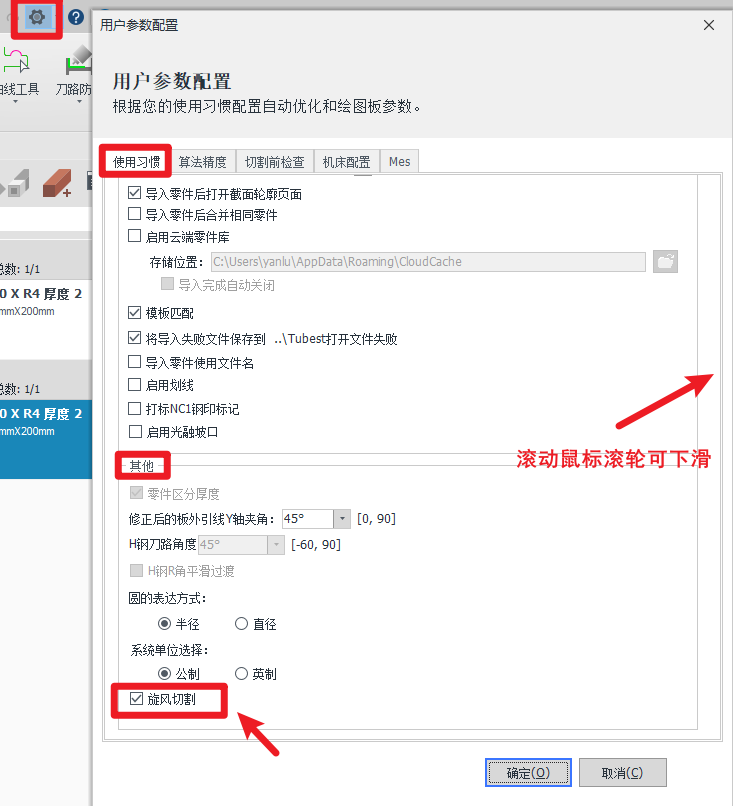Click the 取消(C) button
Viewport: 733px width, 806px height.
pyautogui.click(x=622, y=773)
